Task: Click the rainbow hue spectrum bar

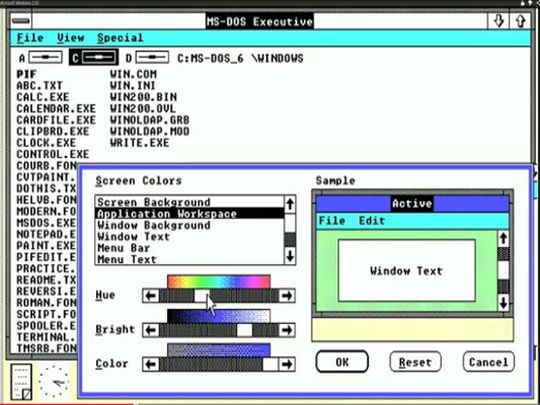Action: (219, 281)
